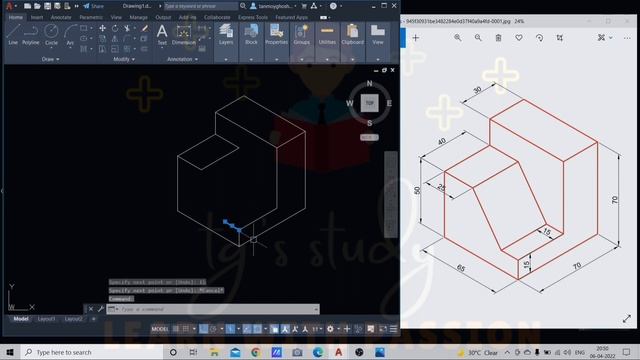Click the Save icon in quick access toolbar
The height and width of the screenshot is (360, 640).
pyautogui.click(x=47, y=6)
